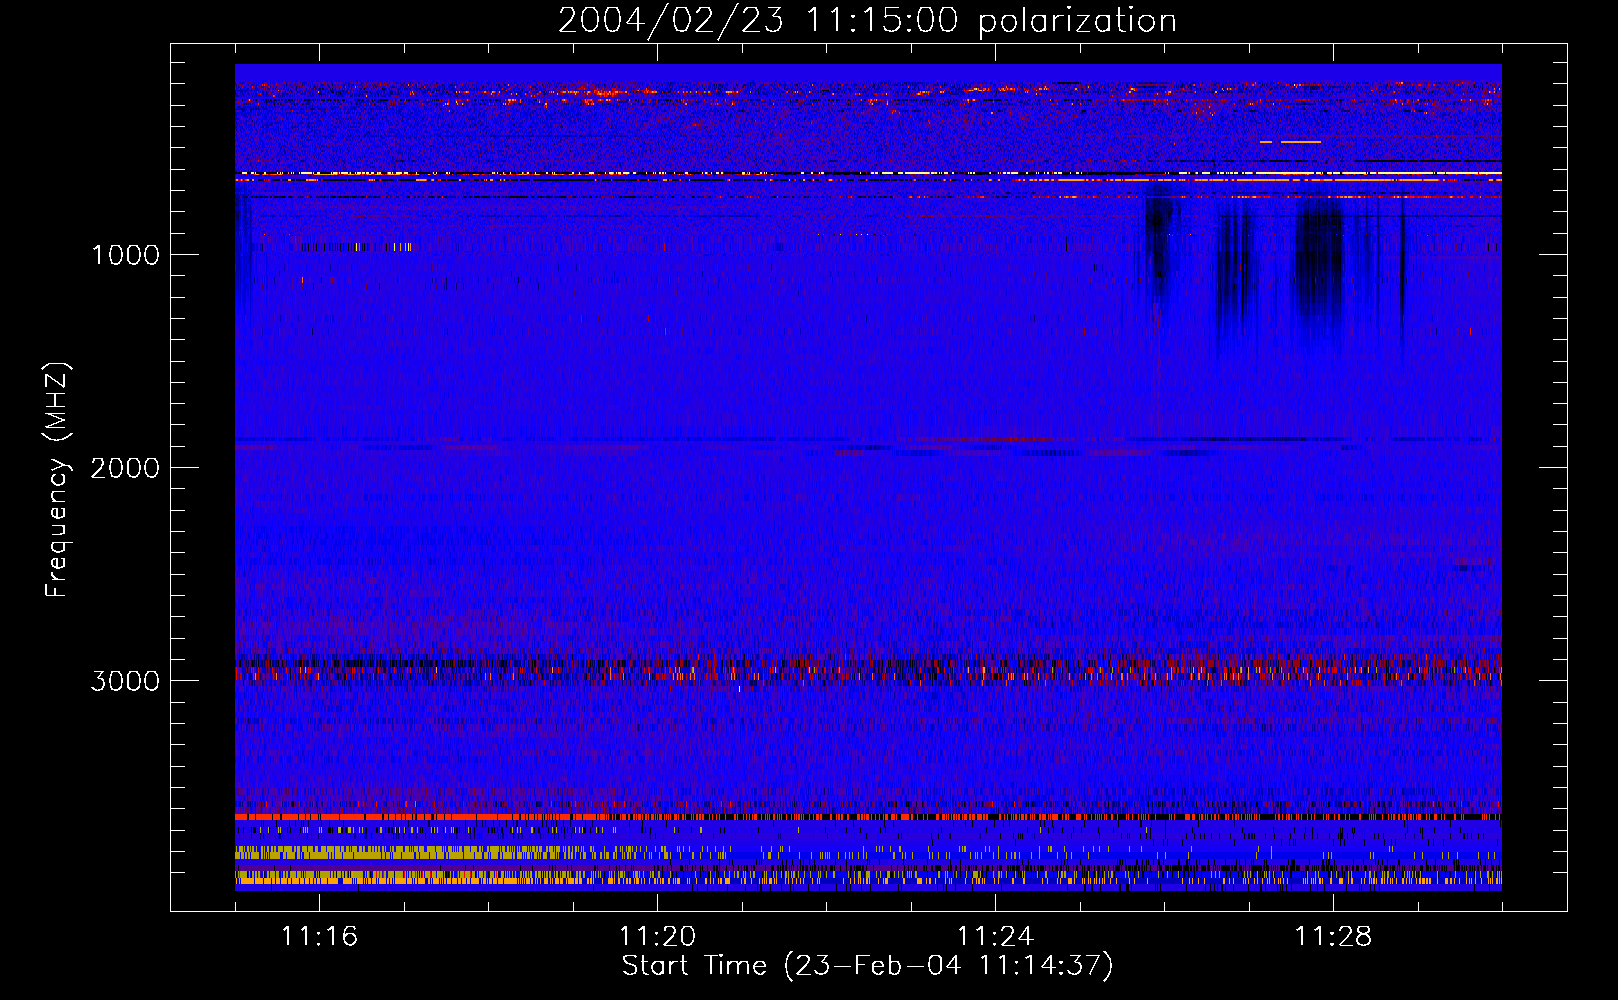Click the "11:24" time tick label
Viewport: 1618px width, 1000px height.
995,937
